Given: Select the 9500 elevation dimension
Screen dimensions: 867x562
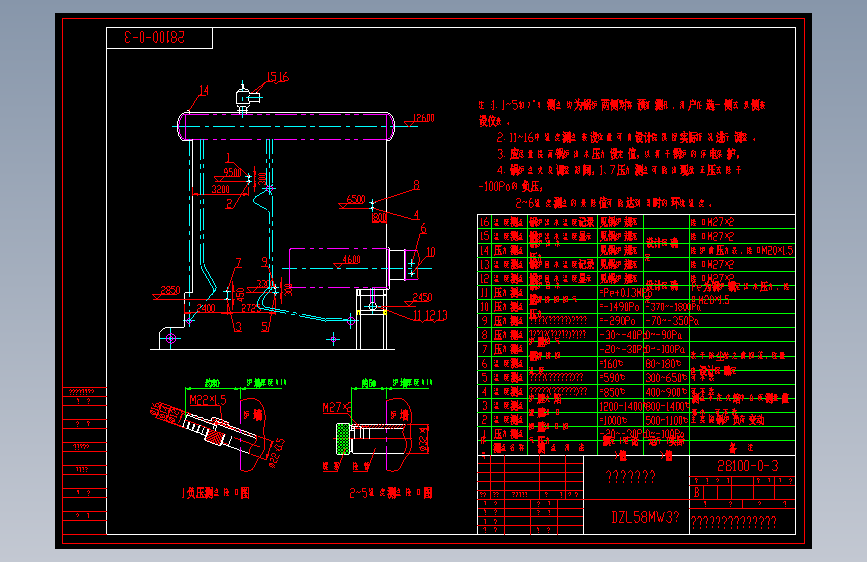Looking at the screenshot, I should [x=232, y=173].
